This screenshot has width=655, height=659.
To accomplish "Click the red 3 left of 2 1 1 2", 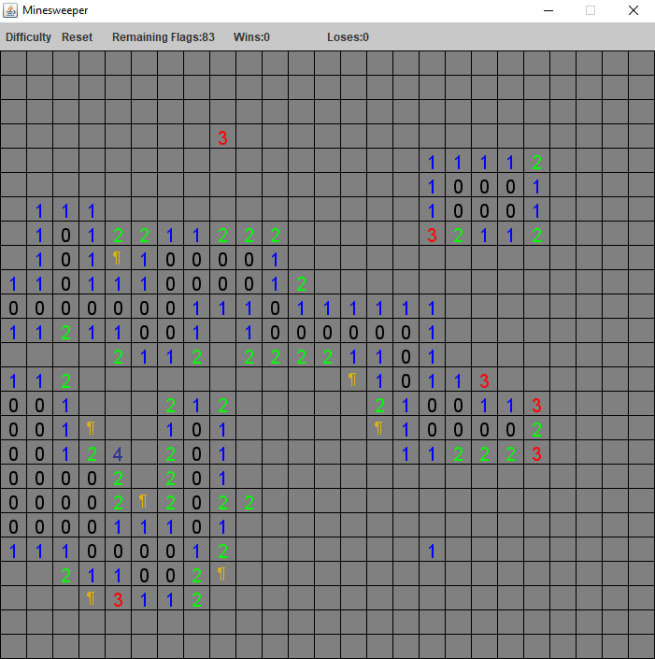I will pyautogui.click(x=432, y=235).
